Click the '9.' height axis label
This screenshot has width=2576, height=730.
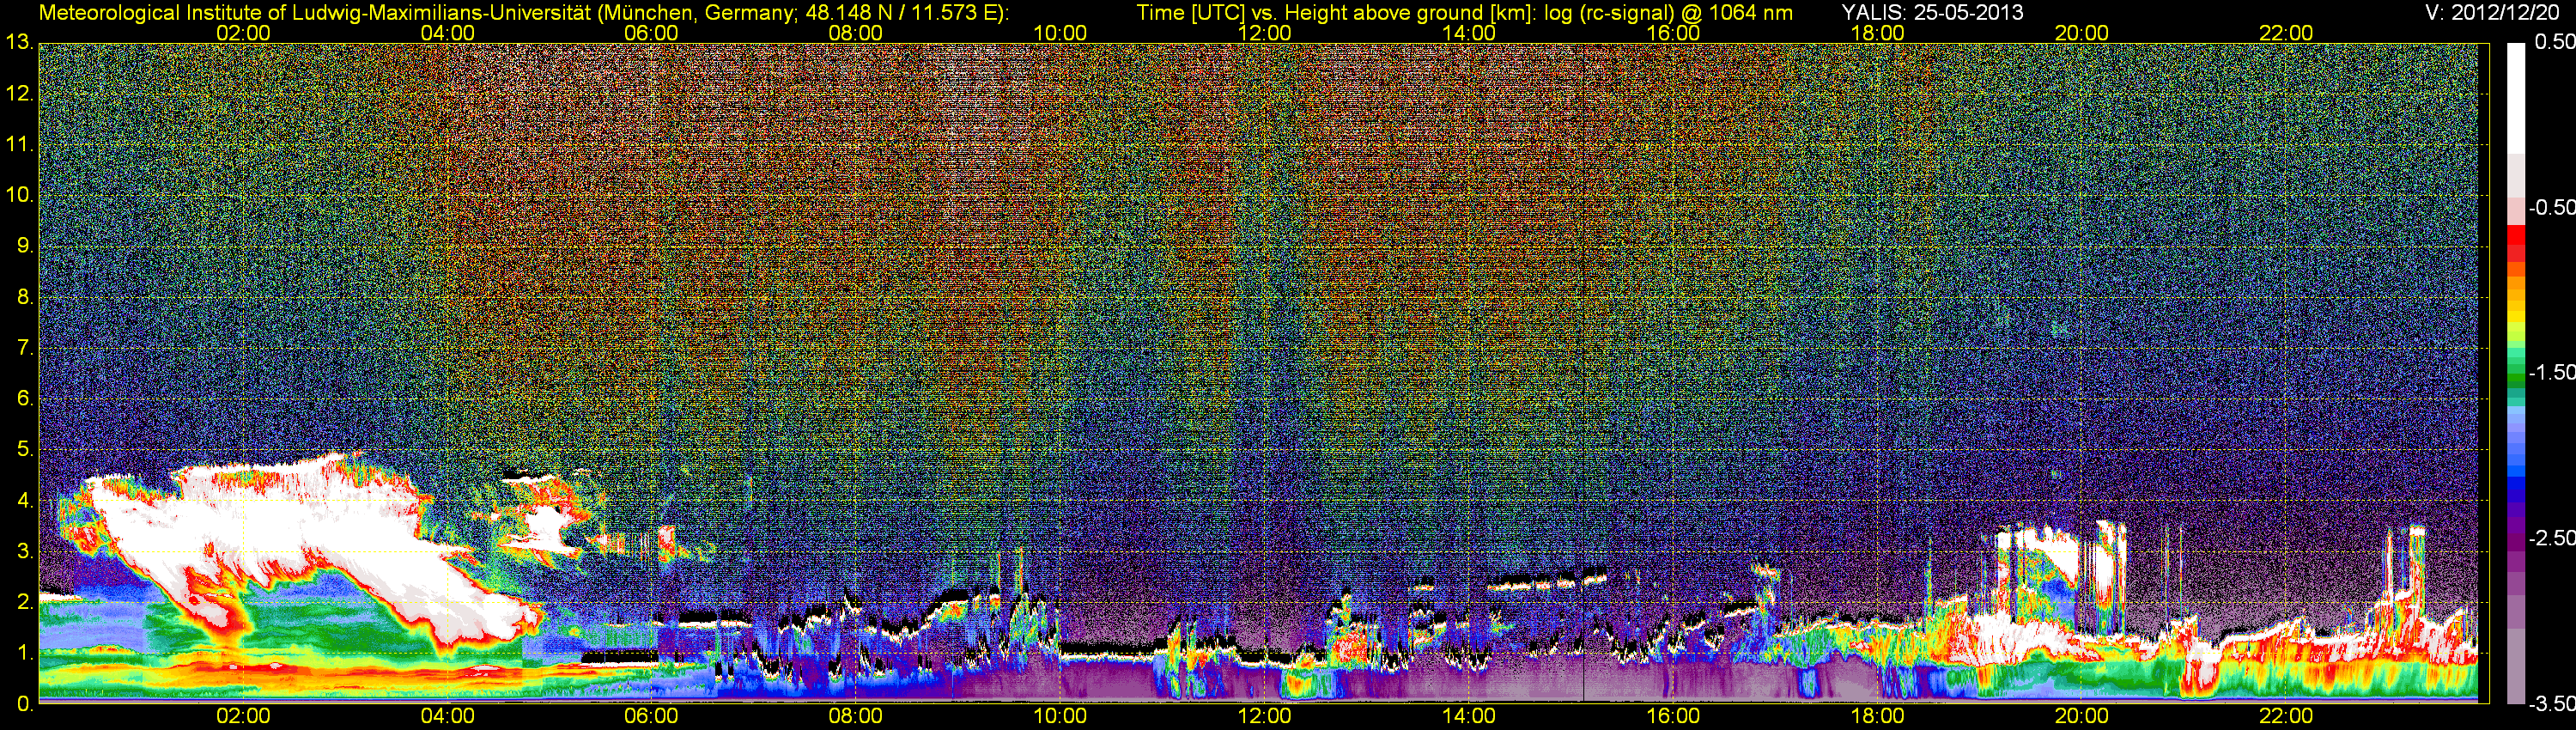(x=25, y=246)
